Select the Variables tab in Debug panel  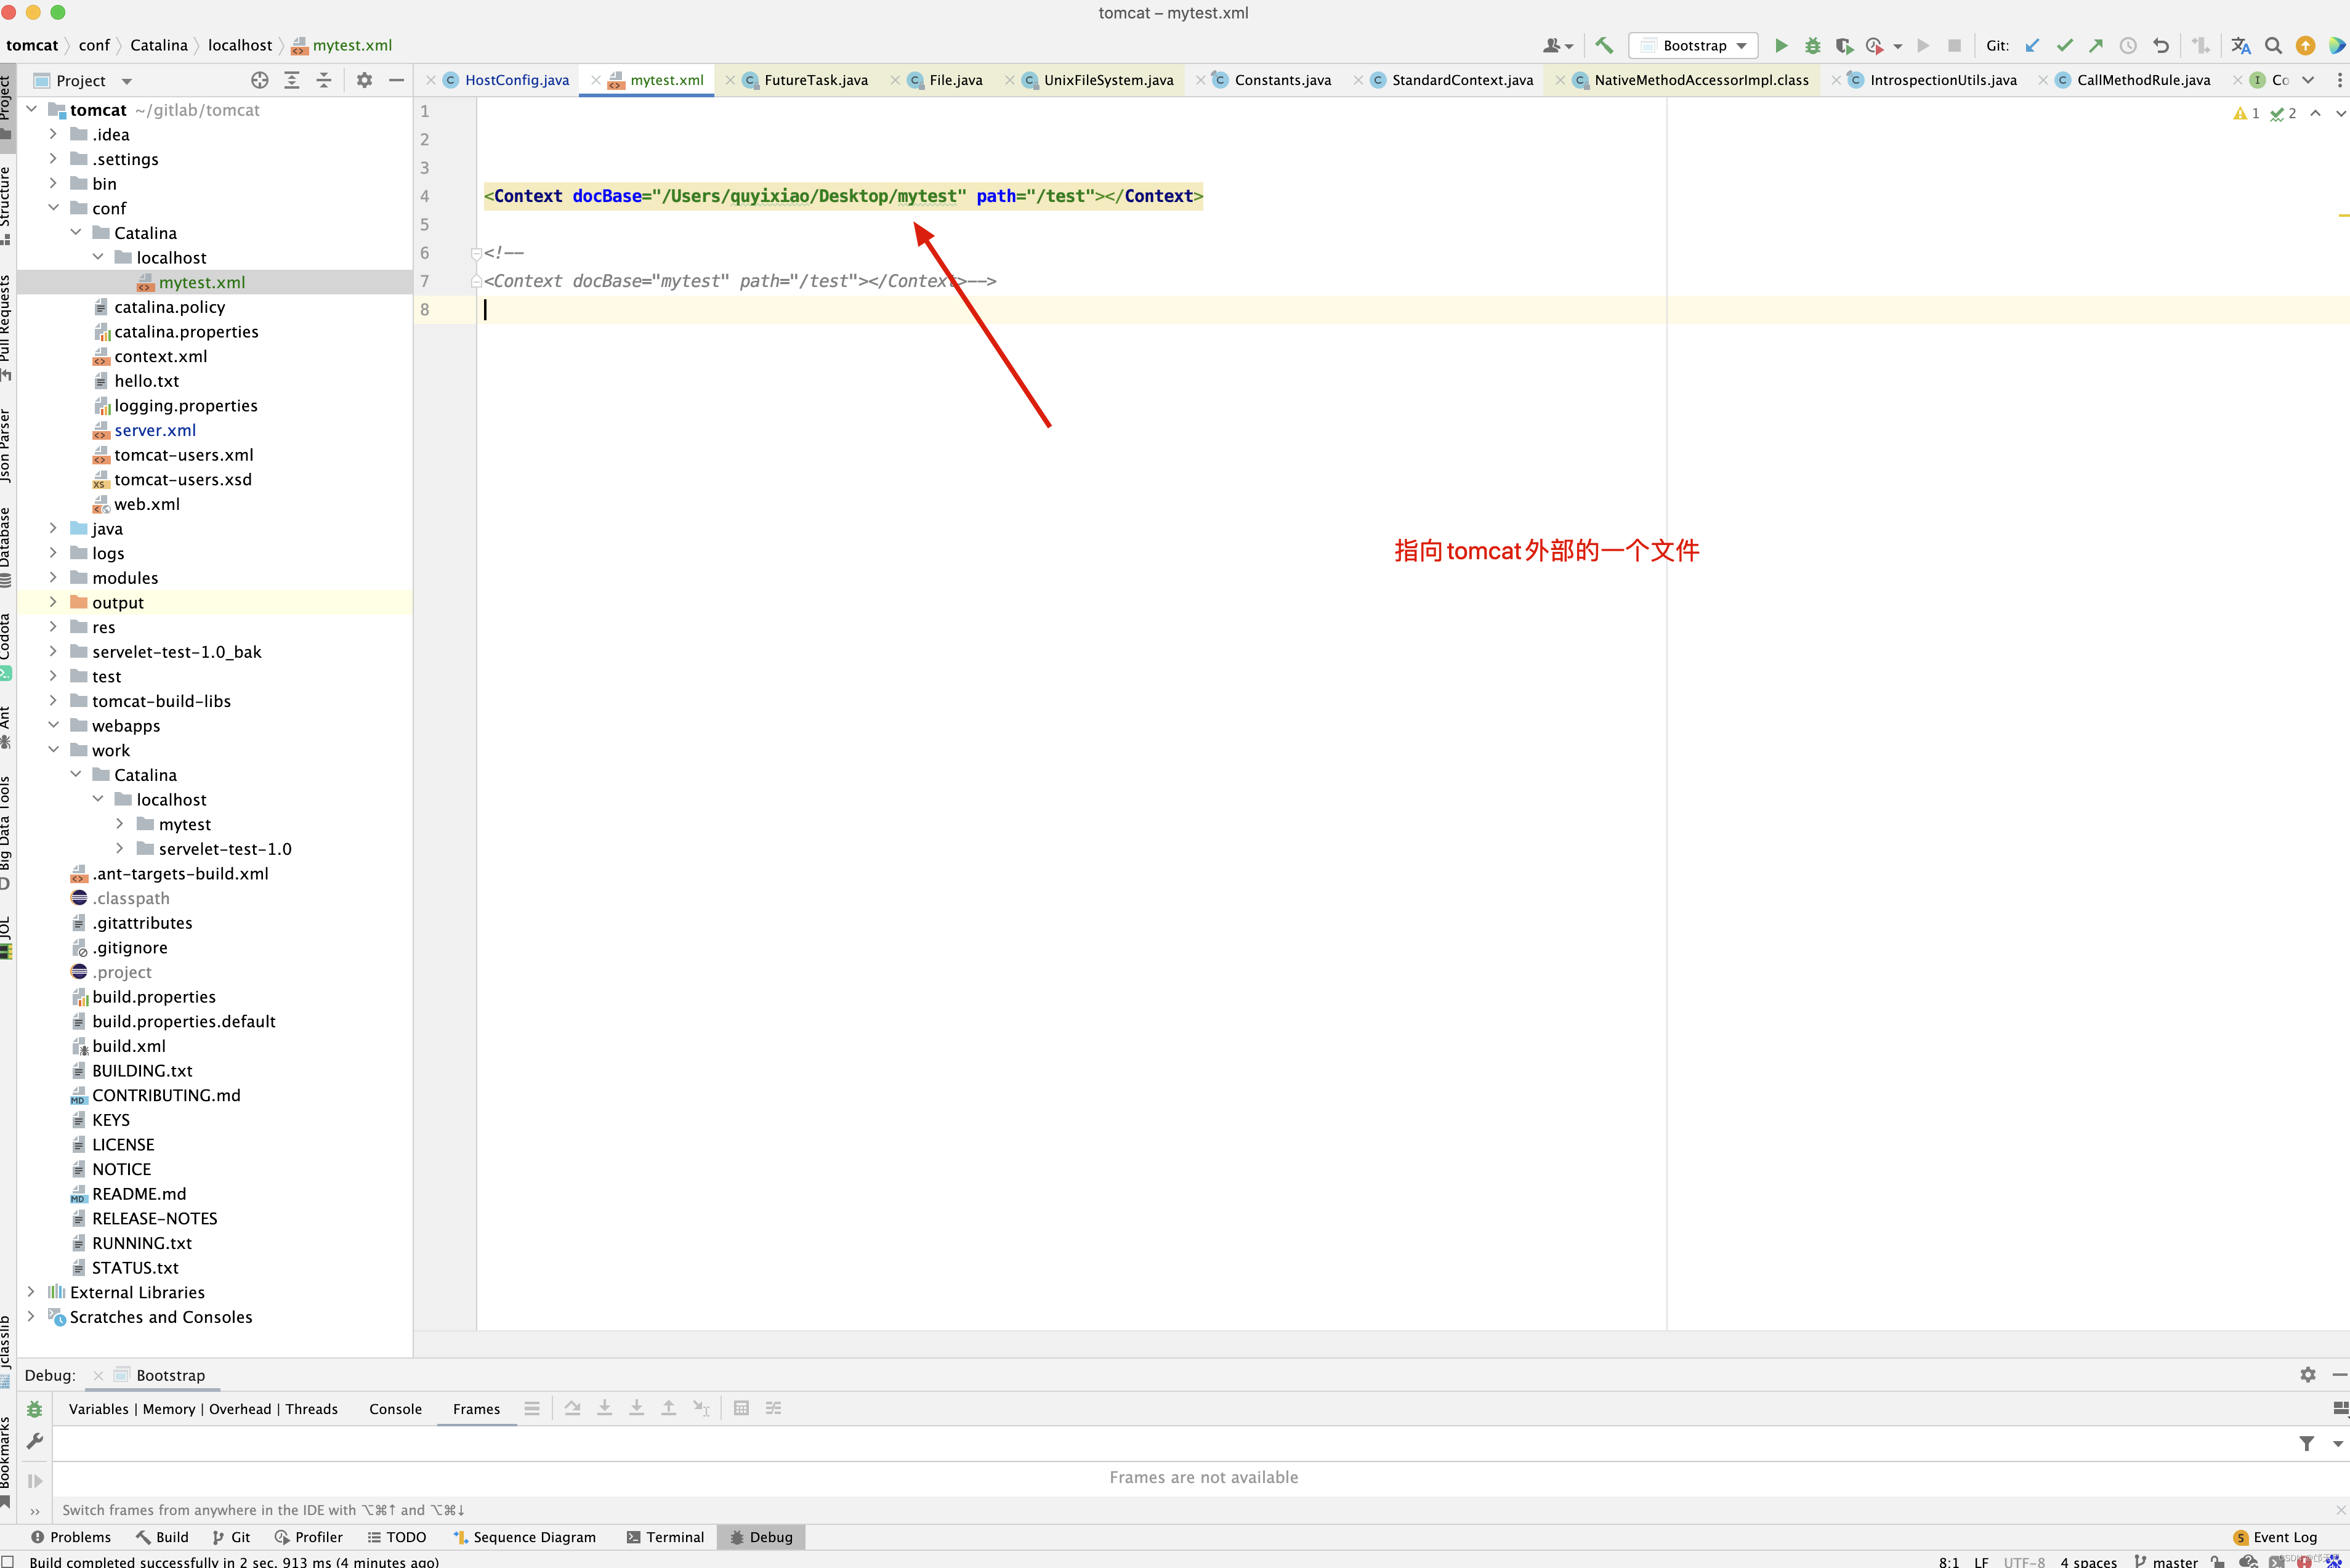[99, 1409]
